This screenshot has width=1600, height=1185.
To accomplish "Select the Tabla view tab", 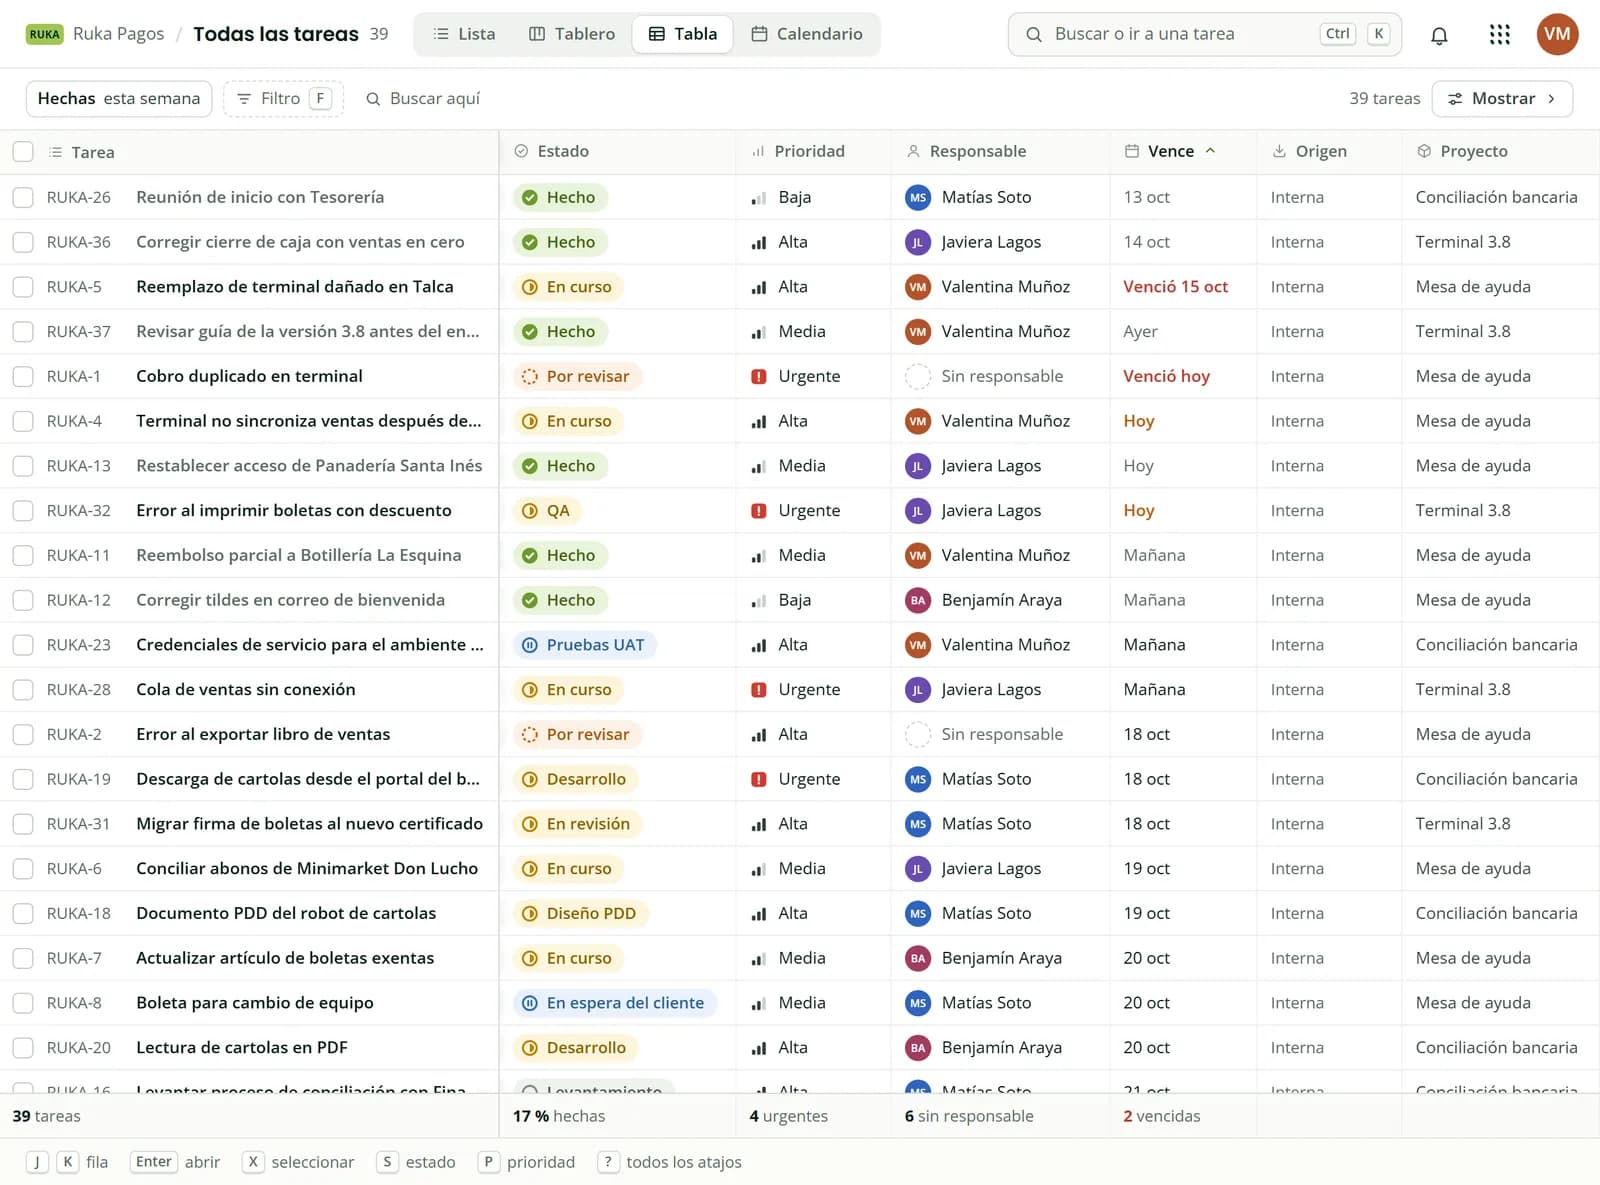I will (683, 34).
